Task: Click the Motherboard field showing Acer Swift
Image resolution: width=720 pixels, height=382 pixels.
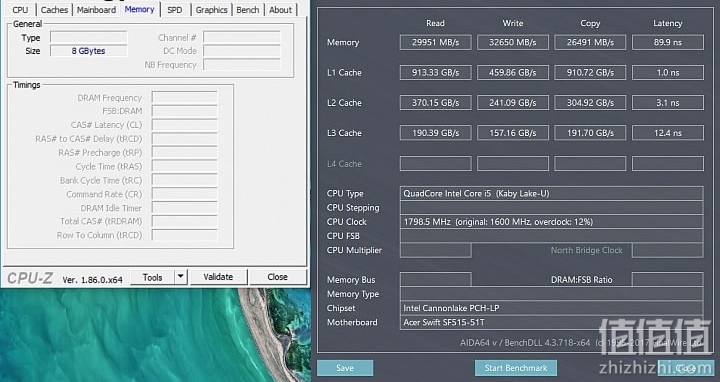Action: point(551,322)
